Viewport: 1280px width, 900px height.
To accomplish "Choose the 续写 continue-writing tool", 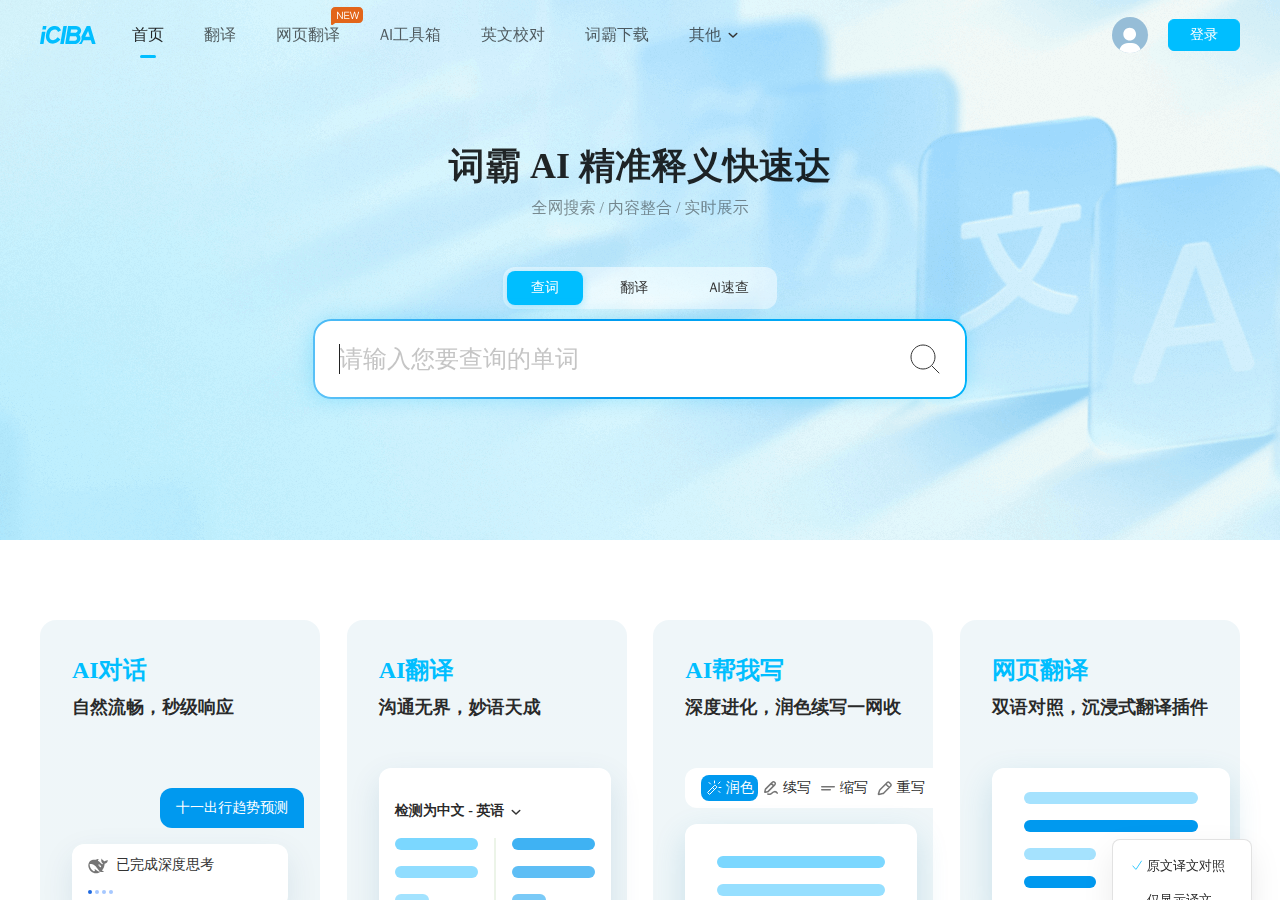I will pos(787,788).
